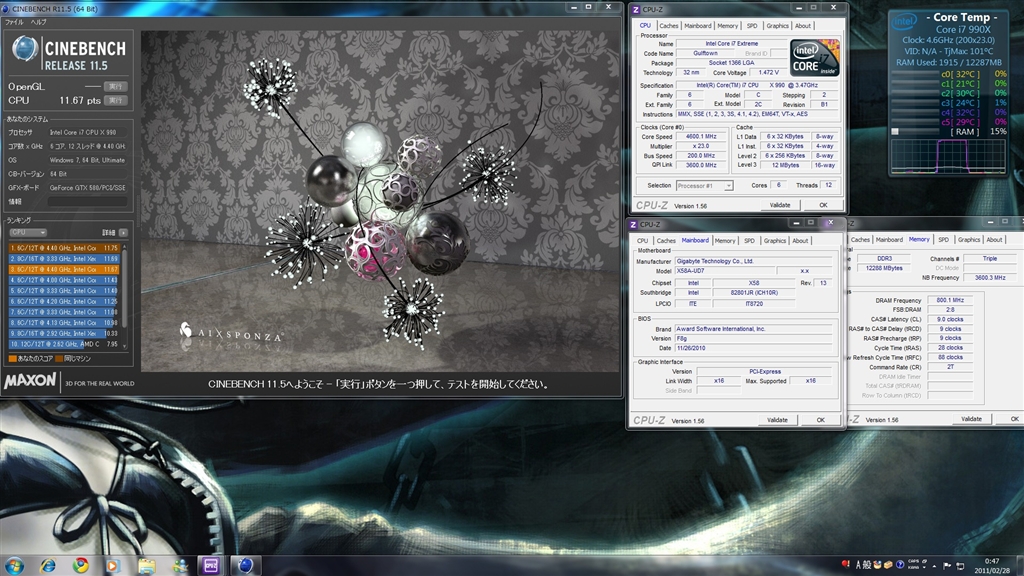Image resolution: width=1024 pixels, height=576 pixels.
Task: Click the Windows Start orb
Action: click(x=15, y=565)
